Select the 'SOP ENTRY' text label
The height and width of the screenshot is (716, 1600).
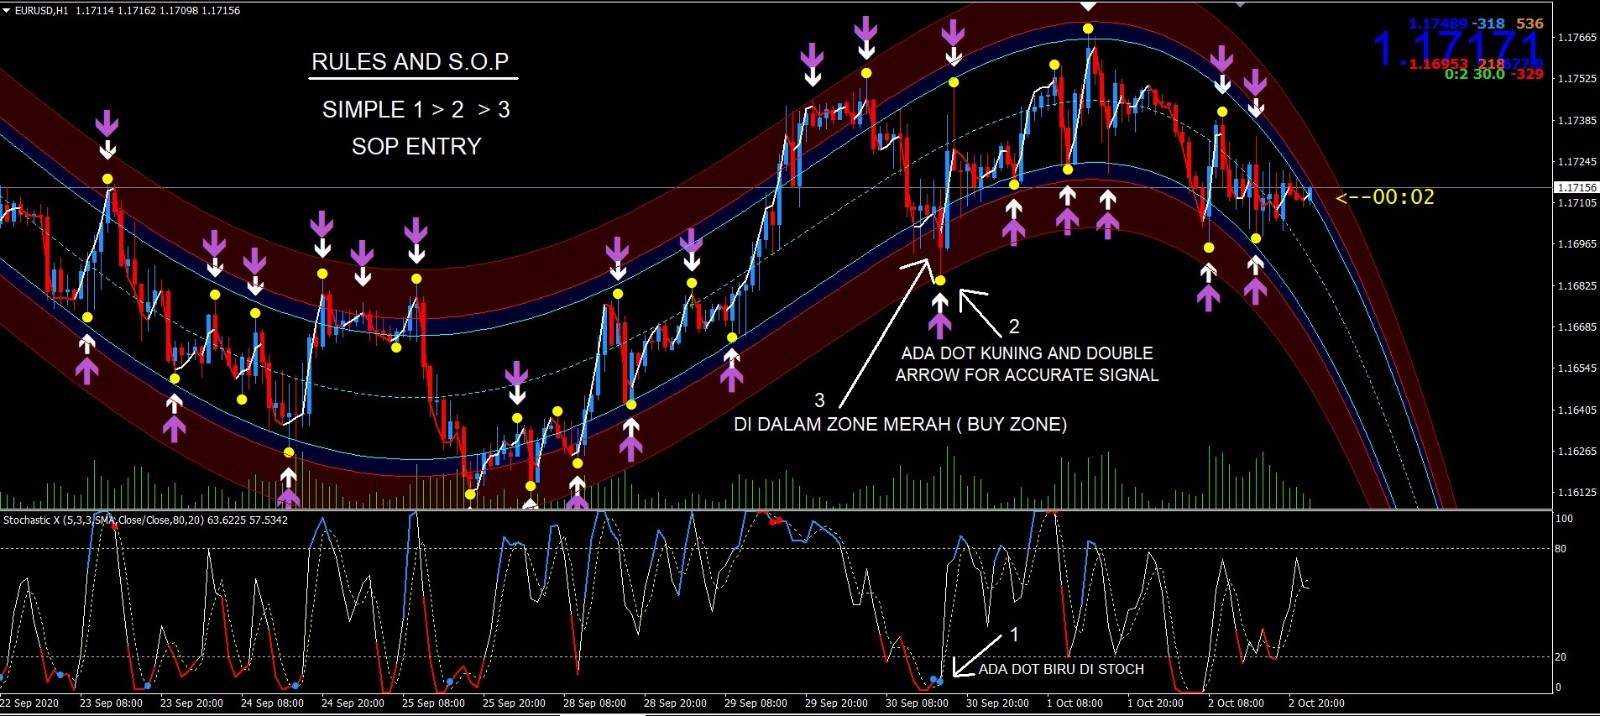(x=416, y=147)
